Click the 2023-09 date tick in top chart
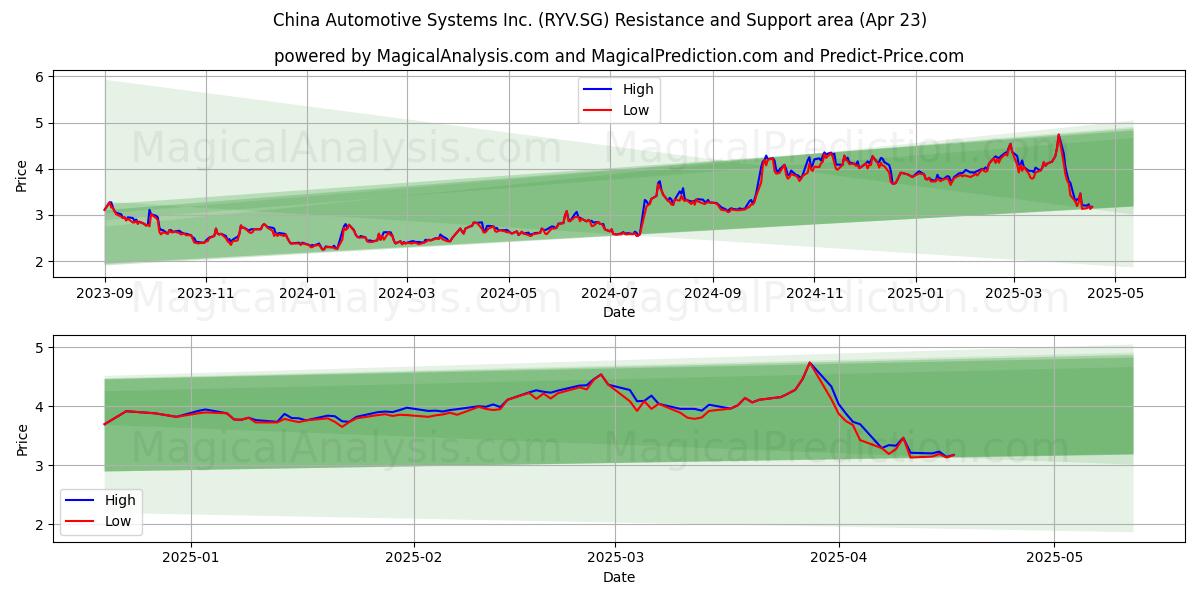Viewport: 1200px width, 600px height. (x=105, y=294)
